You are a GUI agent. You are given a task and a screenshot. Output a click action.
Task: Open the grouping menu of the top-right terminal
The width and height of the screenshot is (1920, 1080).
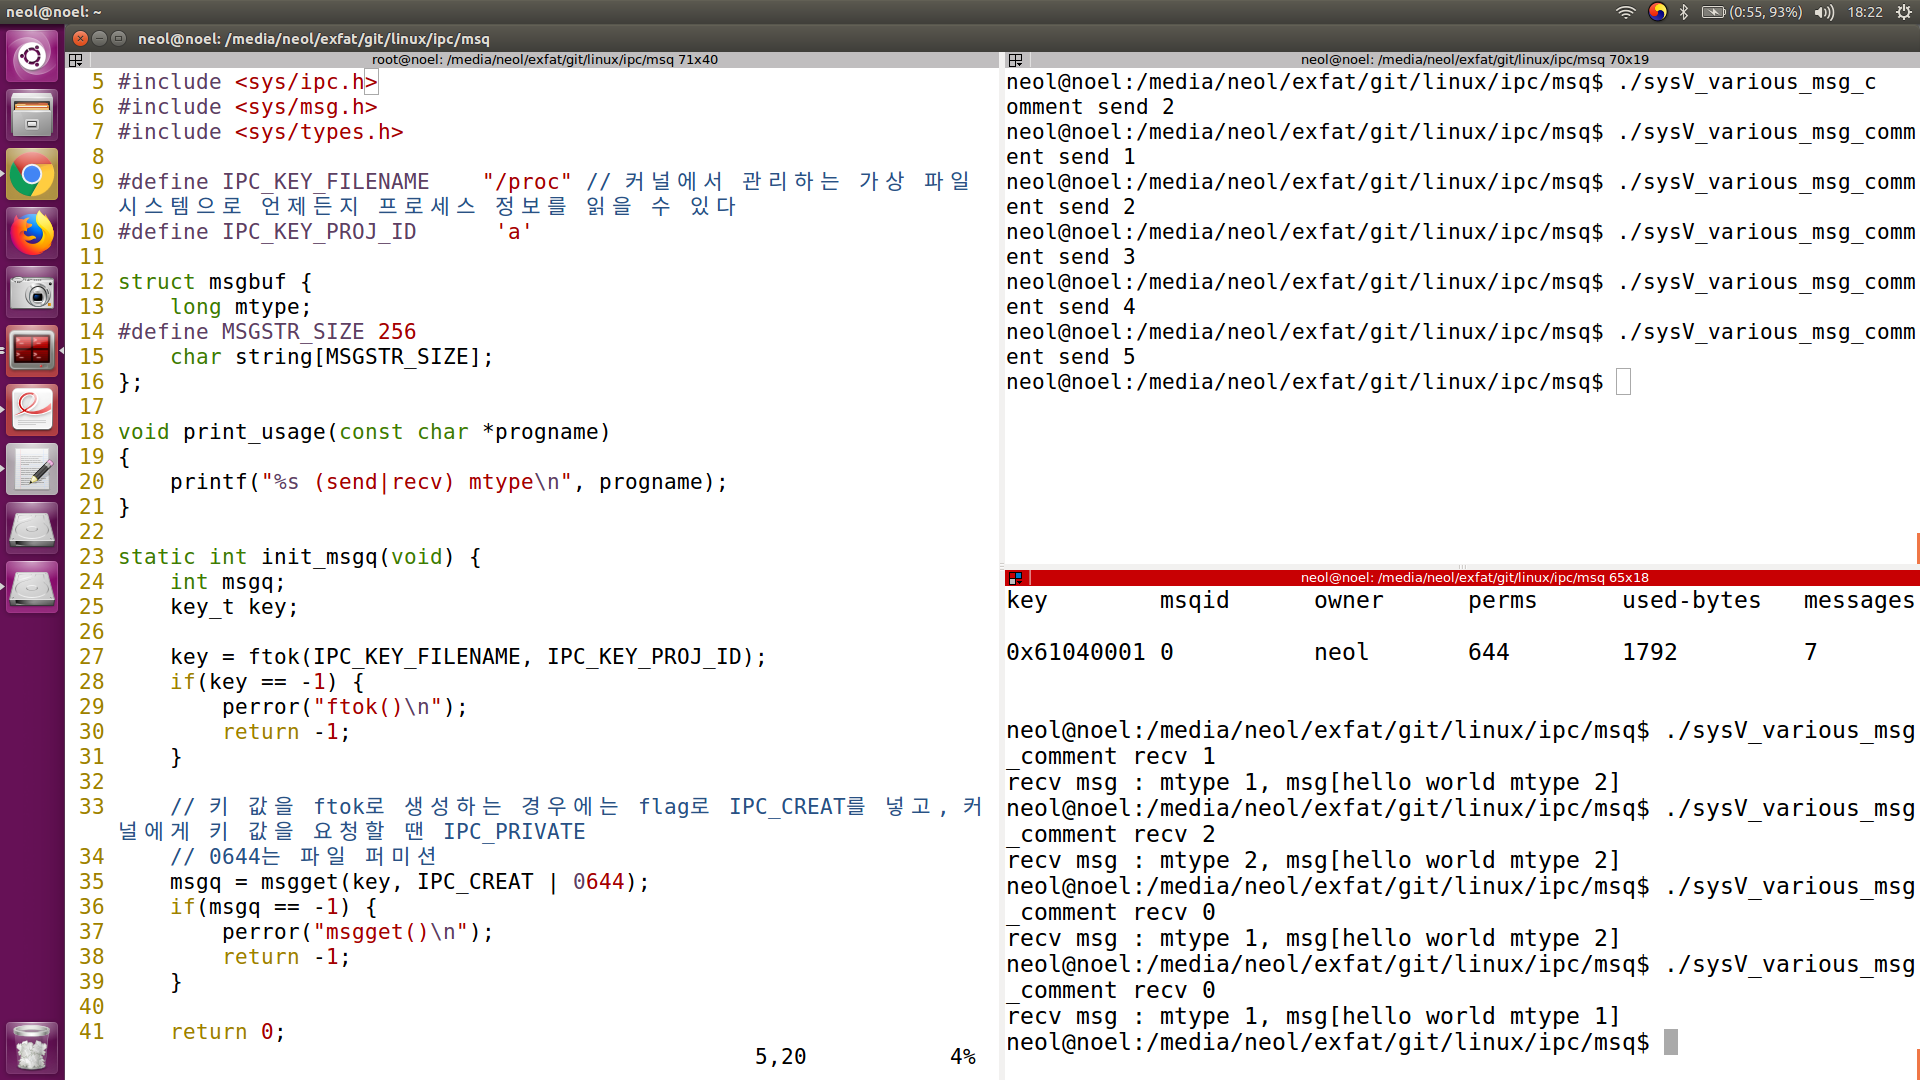coord(1015,60)
